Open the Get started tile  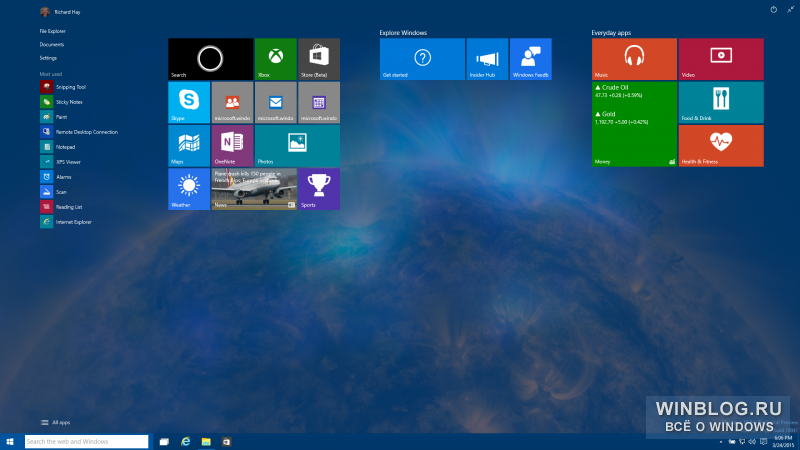[x=422, y=59]
